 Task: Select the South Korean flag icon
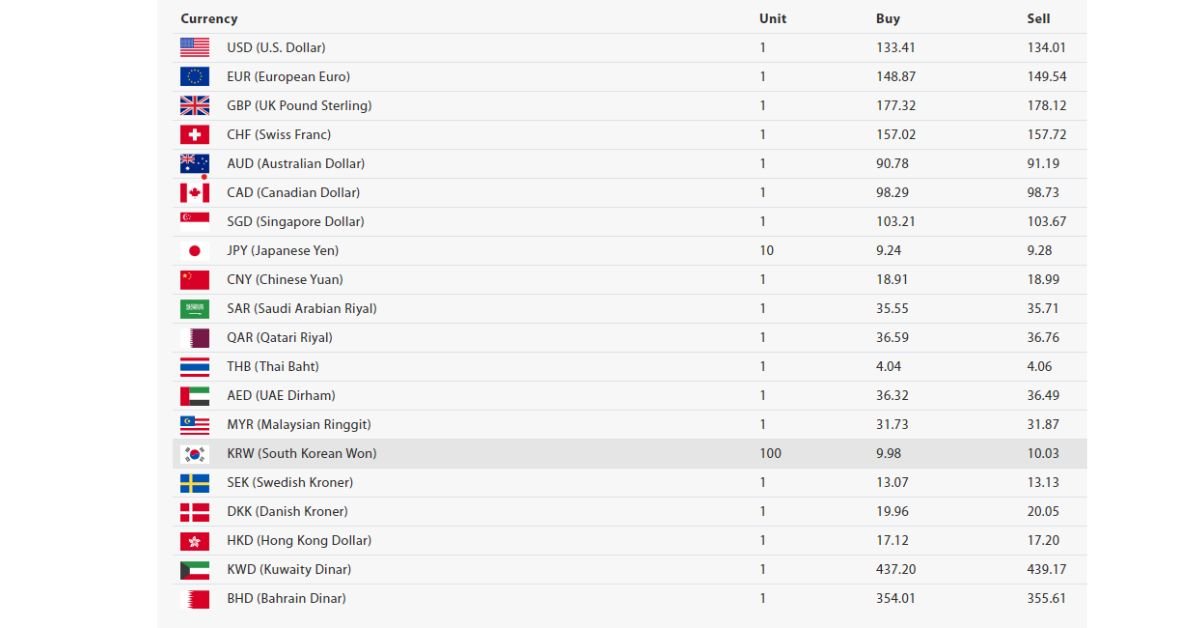[x=195, y=453]
